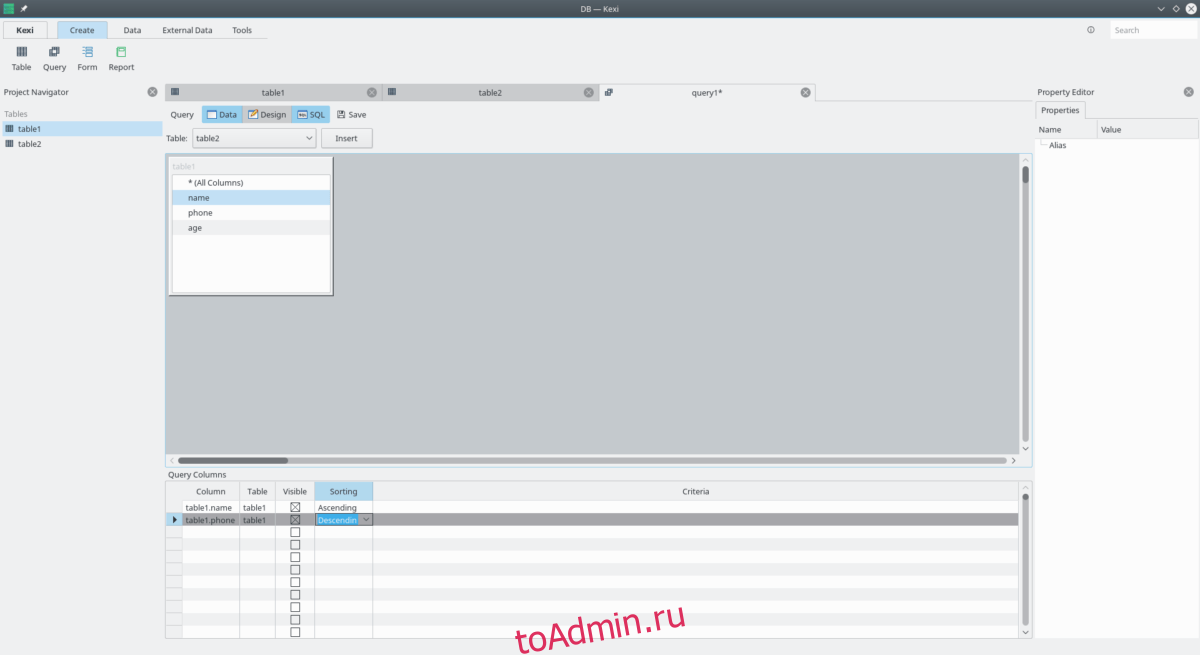Click the Column header in Query Columns
Image resolution: width=1200 pixels, height=655 pixels.
tap(211, 491)
